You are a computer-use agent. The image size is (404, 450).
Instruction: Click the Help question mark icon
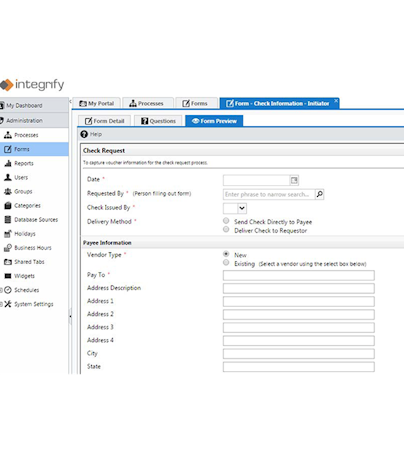[84, 134]
